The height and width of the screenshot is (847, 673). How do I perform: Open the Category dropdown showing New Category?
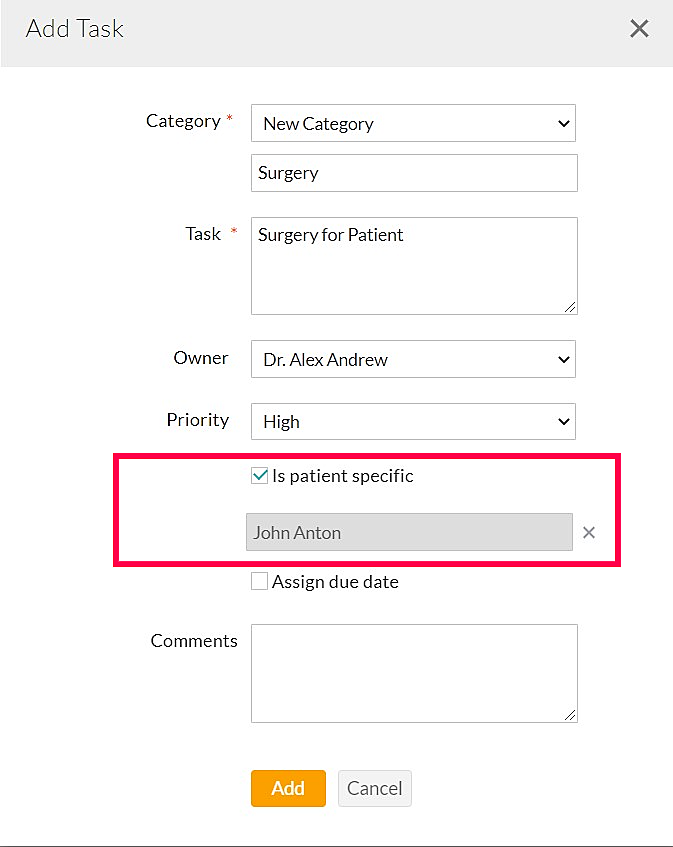[413, 123]
